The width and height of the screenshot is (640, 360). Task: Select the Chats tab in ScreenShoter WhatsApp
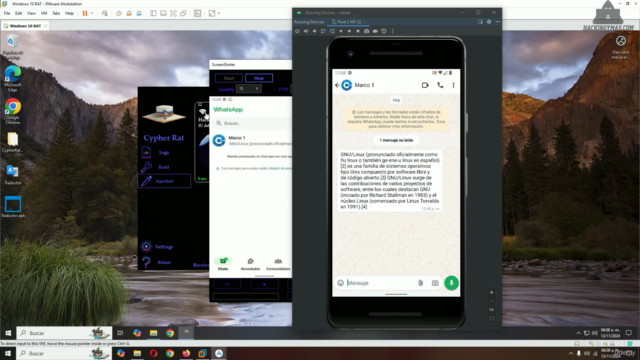coord(223,264)
